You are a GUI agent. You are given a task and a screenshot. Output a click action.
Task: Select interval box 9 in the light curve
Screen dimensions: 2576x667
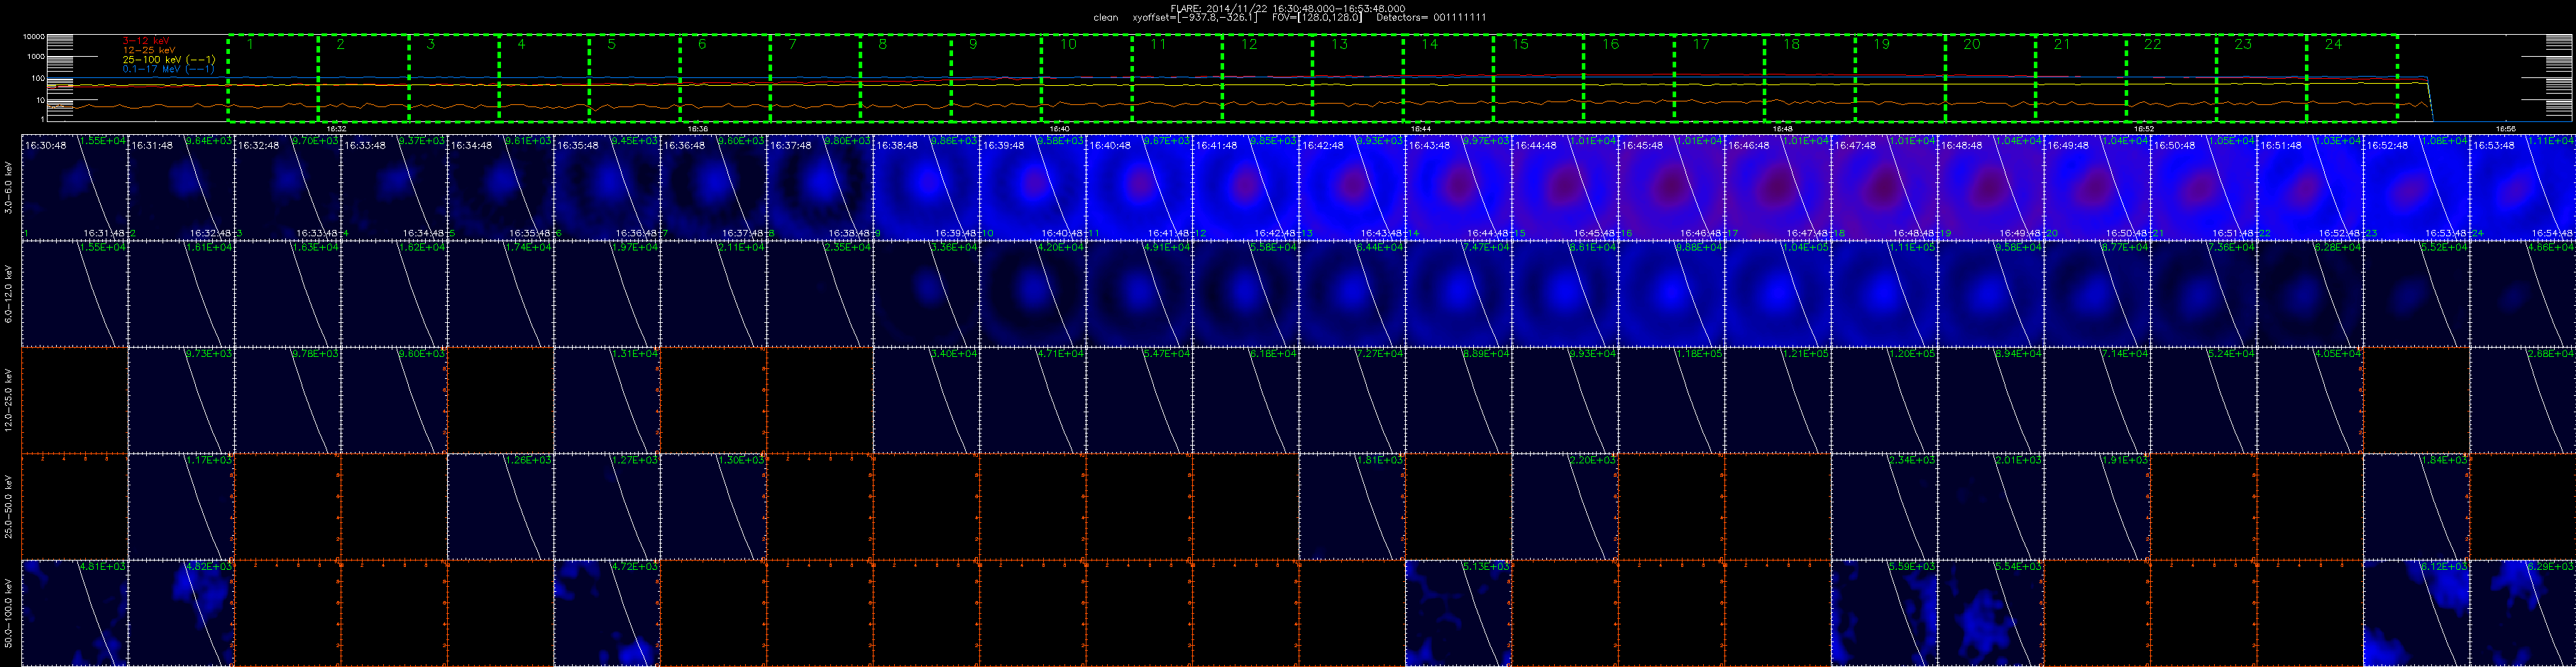pyautogui.click(x=996, y=79)
